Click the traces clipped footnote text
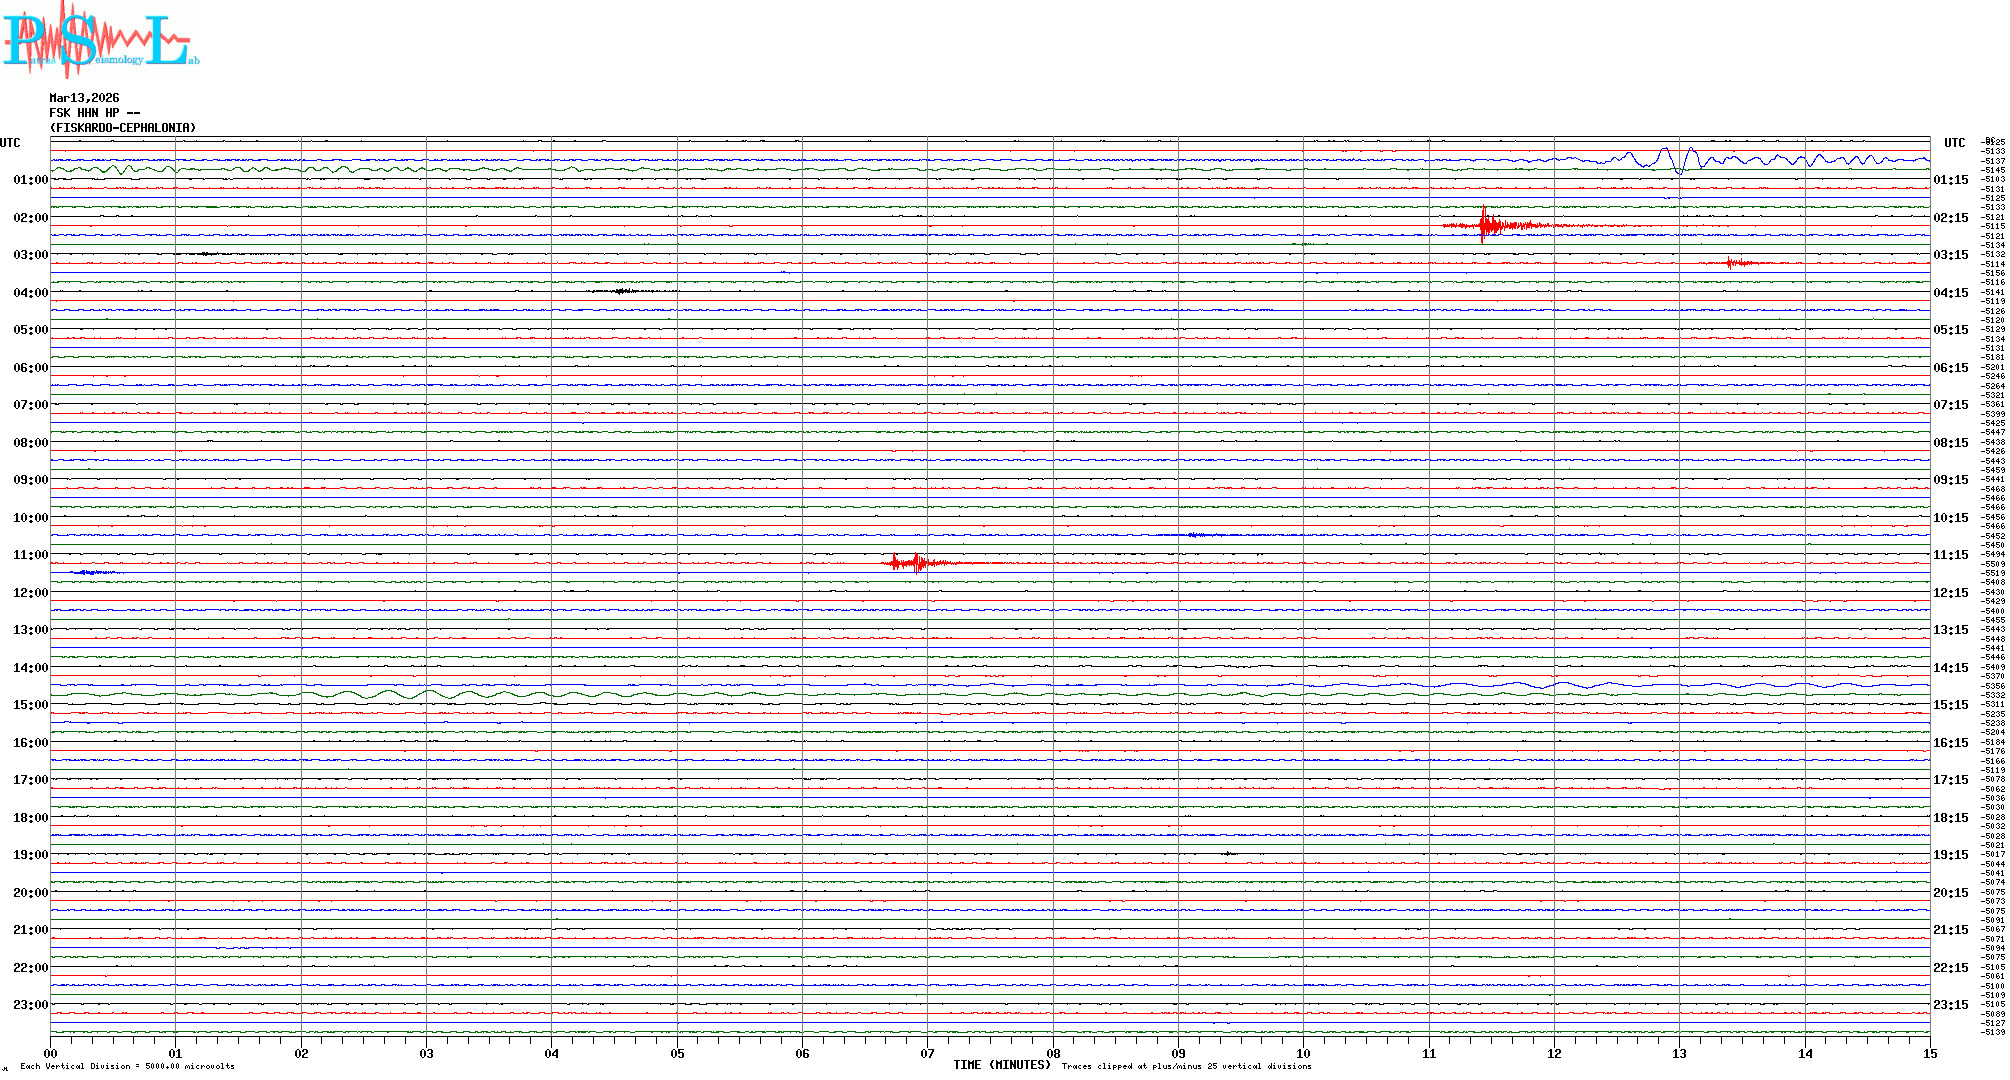The width and height of the screenshot is (2010, 1080). coord(1186,1066)
